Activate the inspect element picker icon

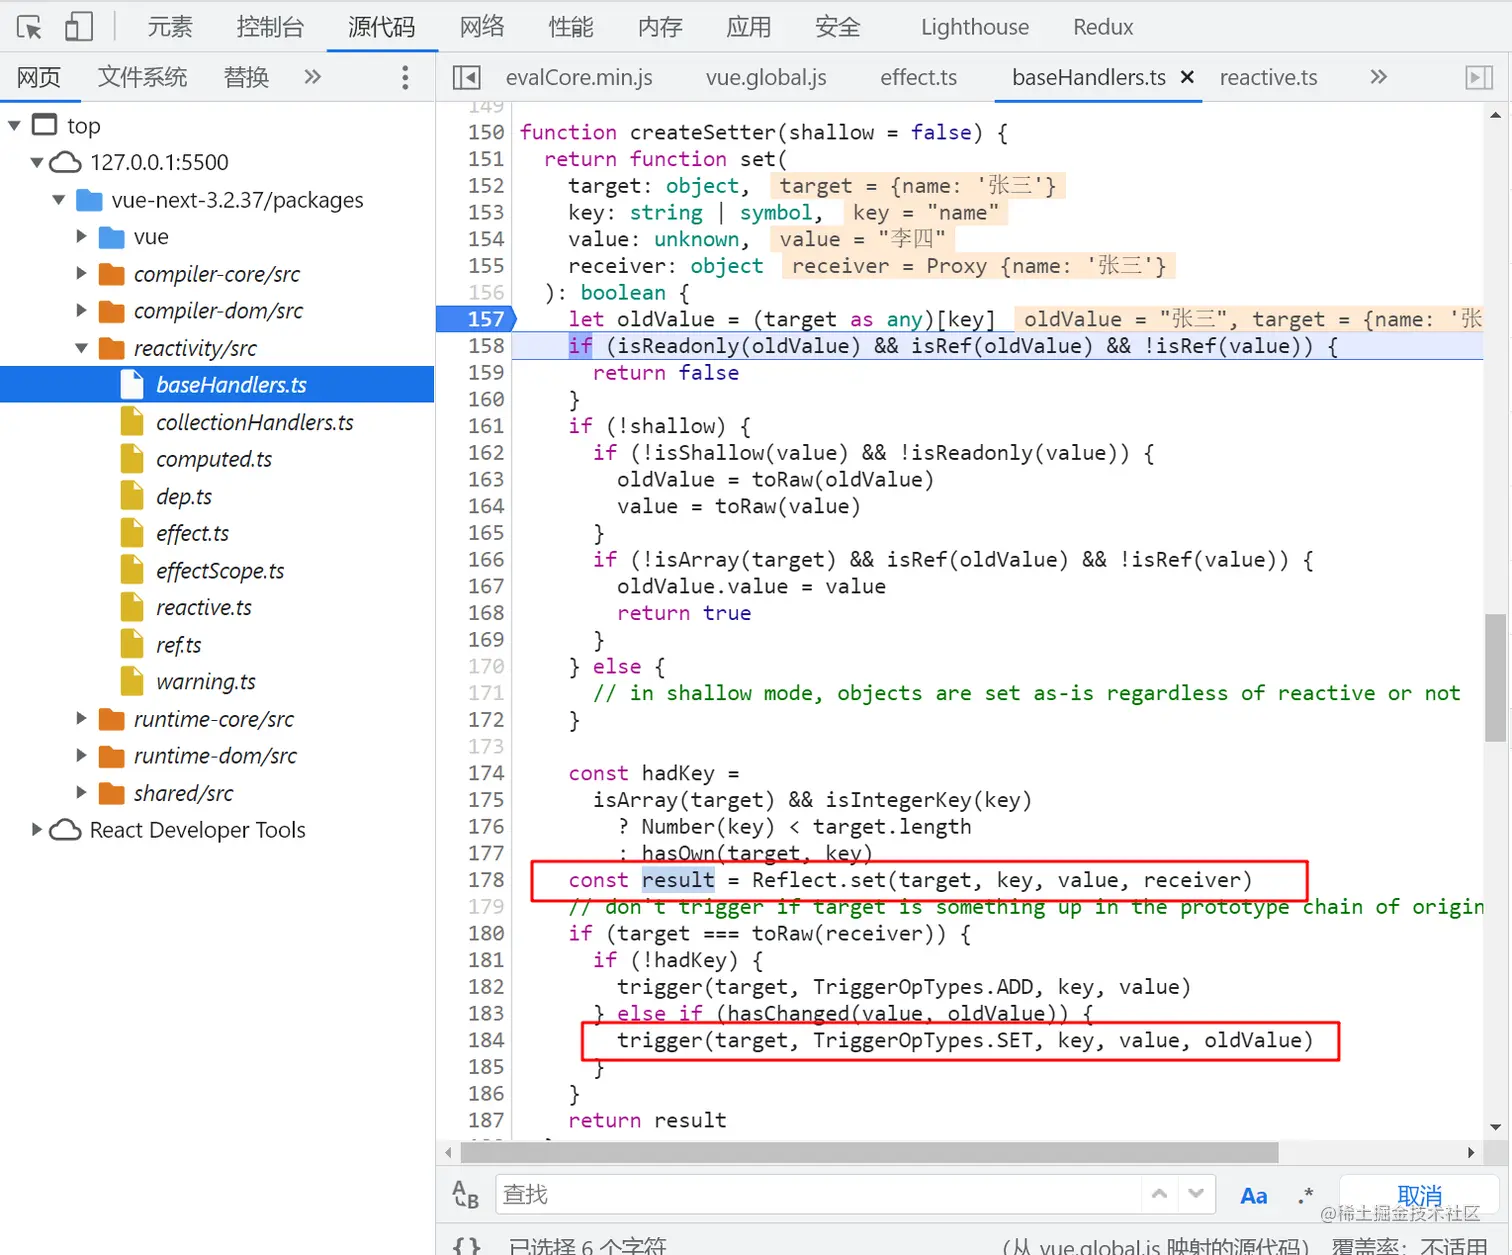coord(30,27)
